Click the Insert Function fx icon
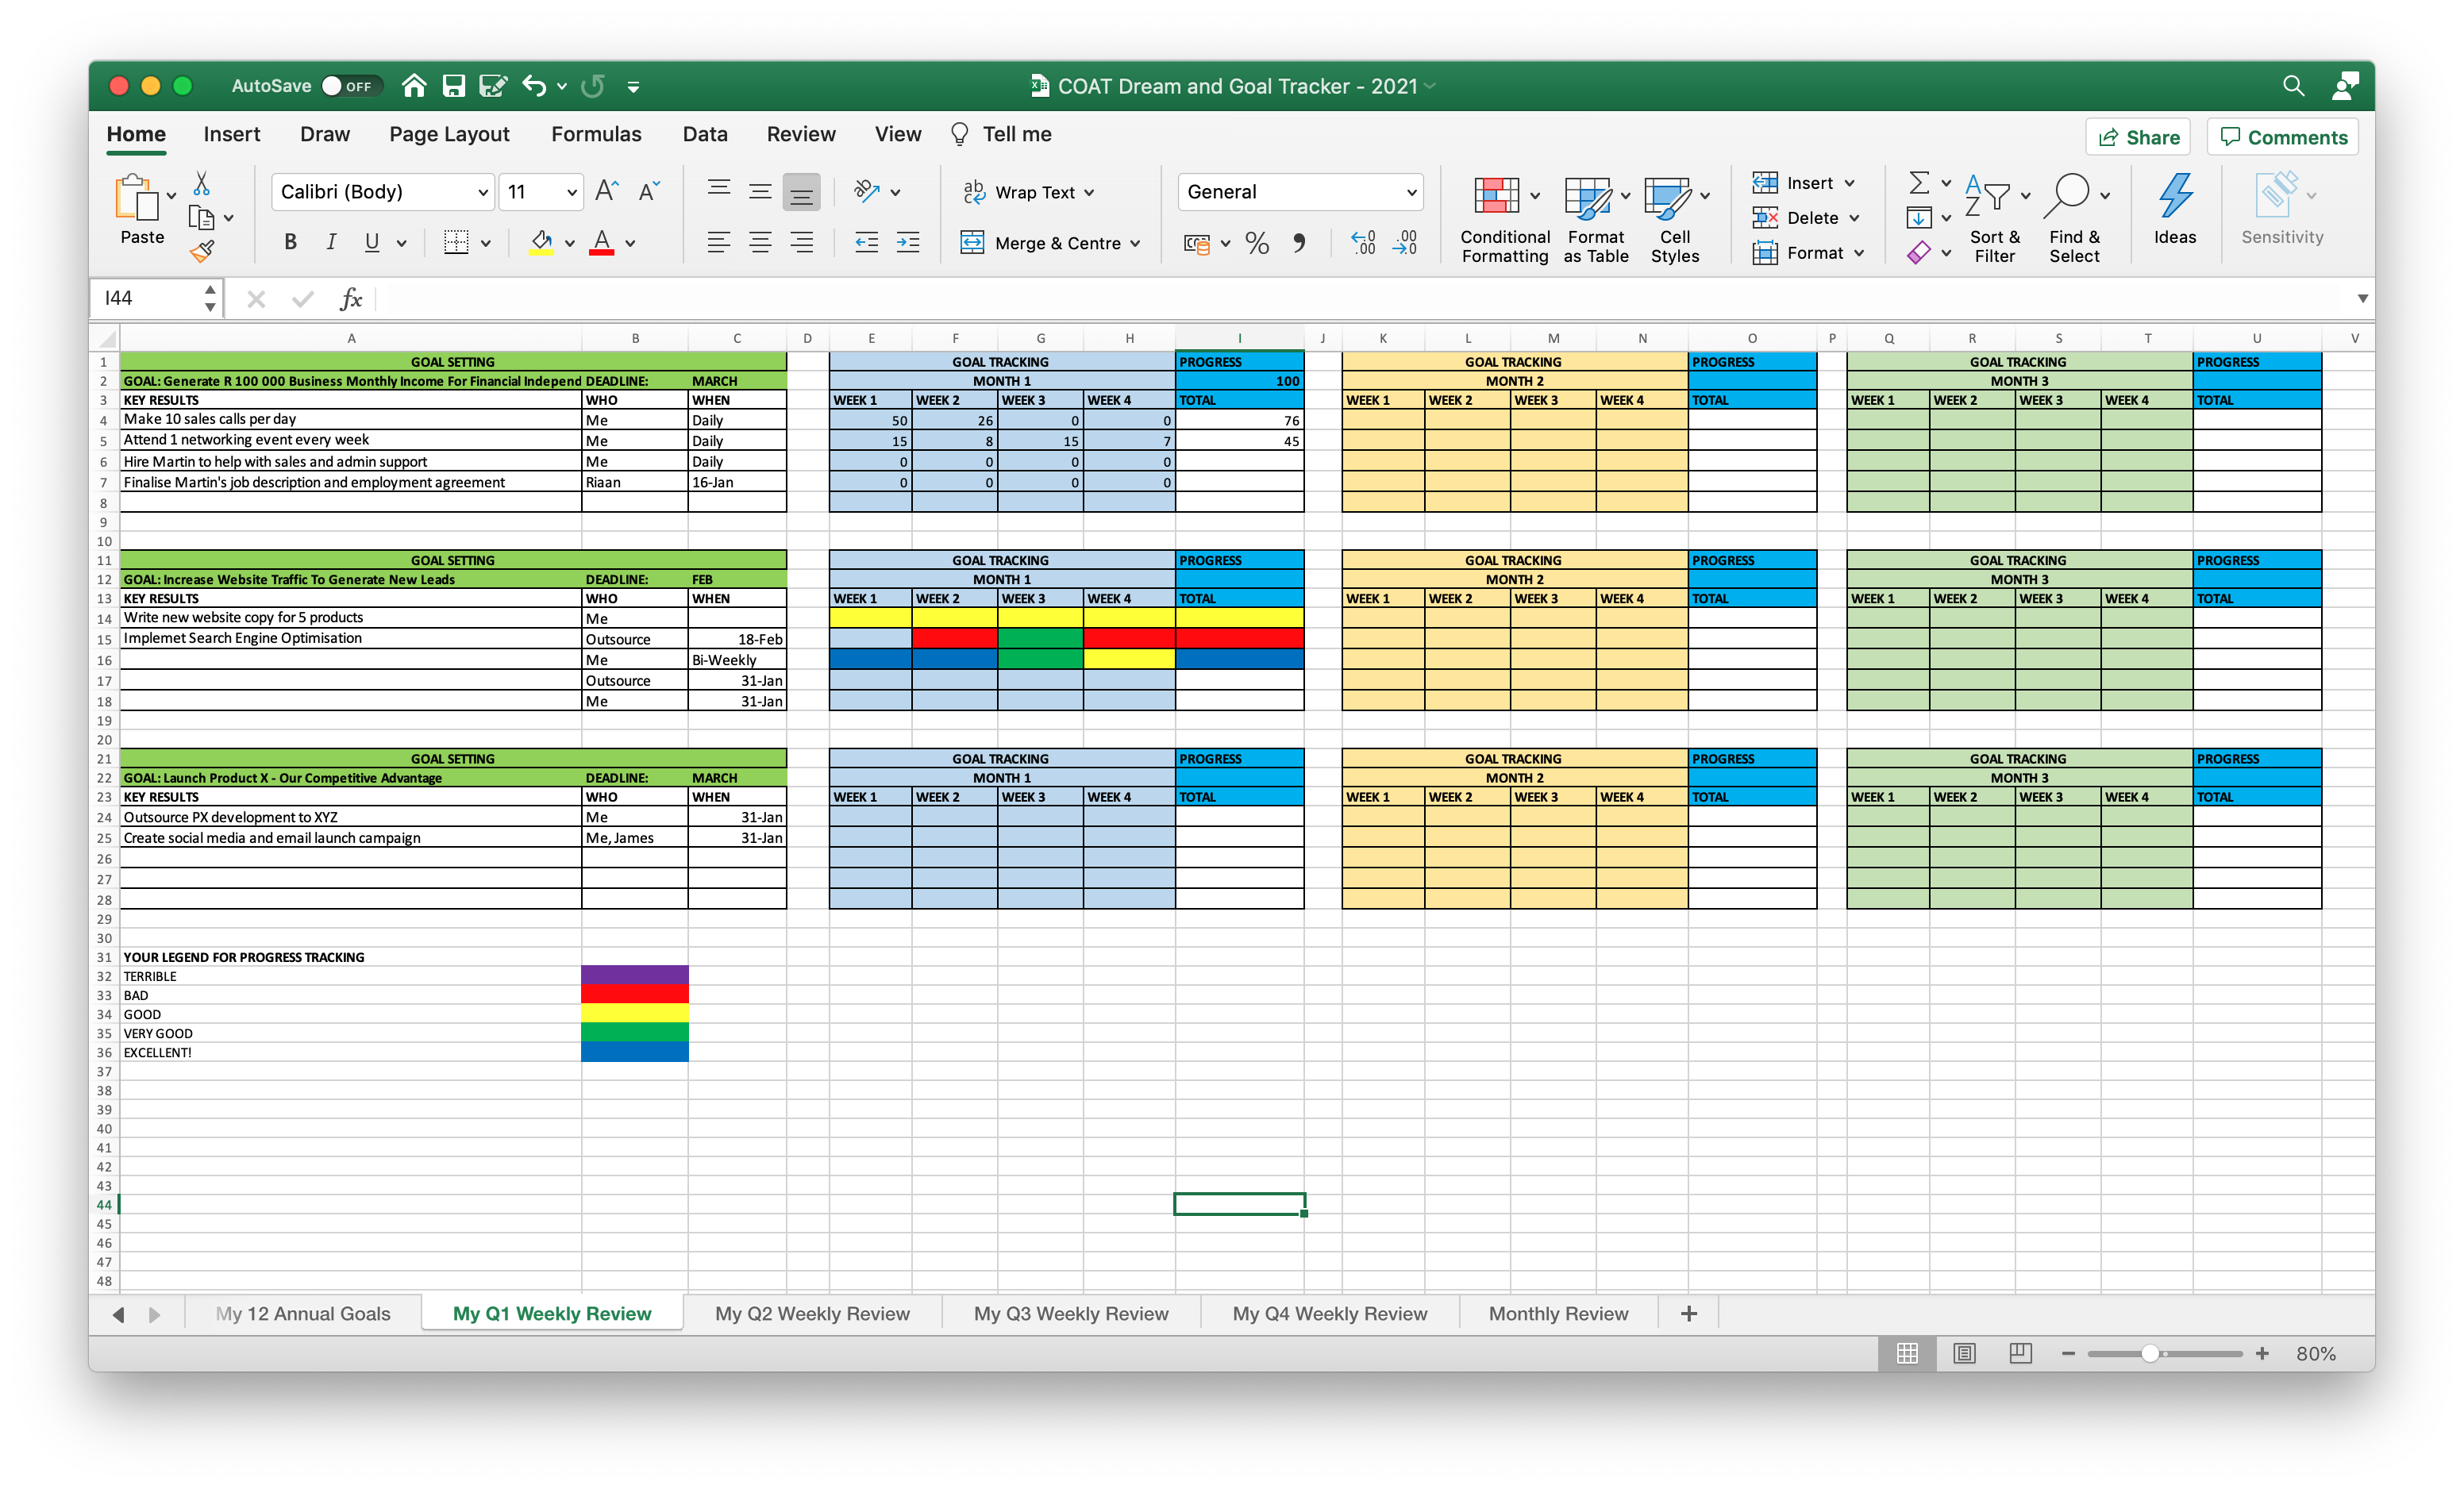The height and width of the screenshot is (1489, 2464). [351, 298]
